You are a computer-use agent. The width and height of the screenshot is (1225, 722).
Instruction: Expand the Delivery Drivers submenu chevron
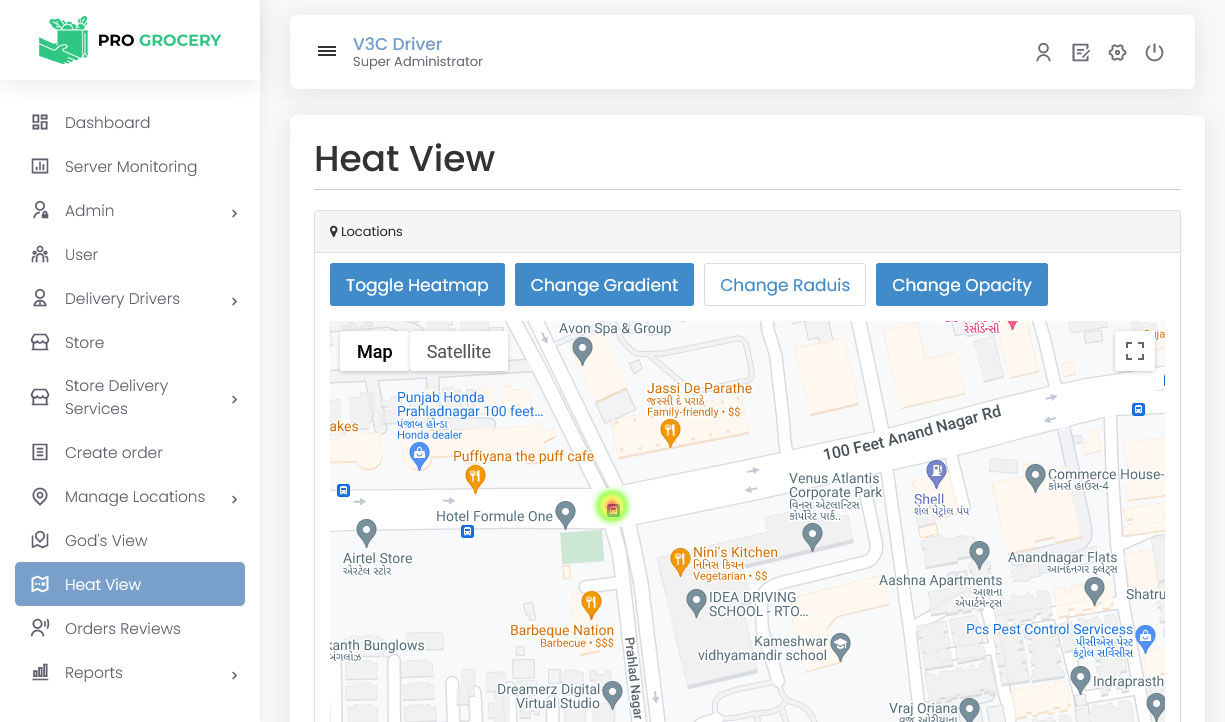234,301
